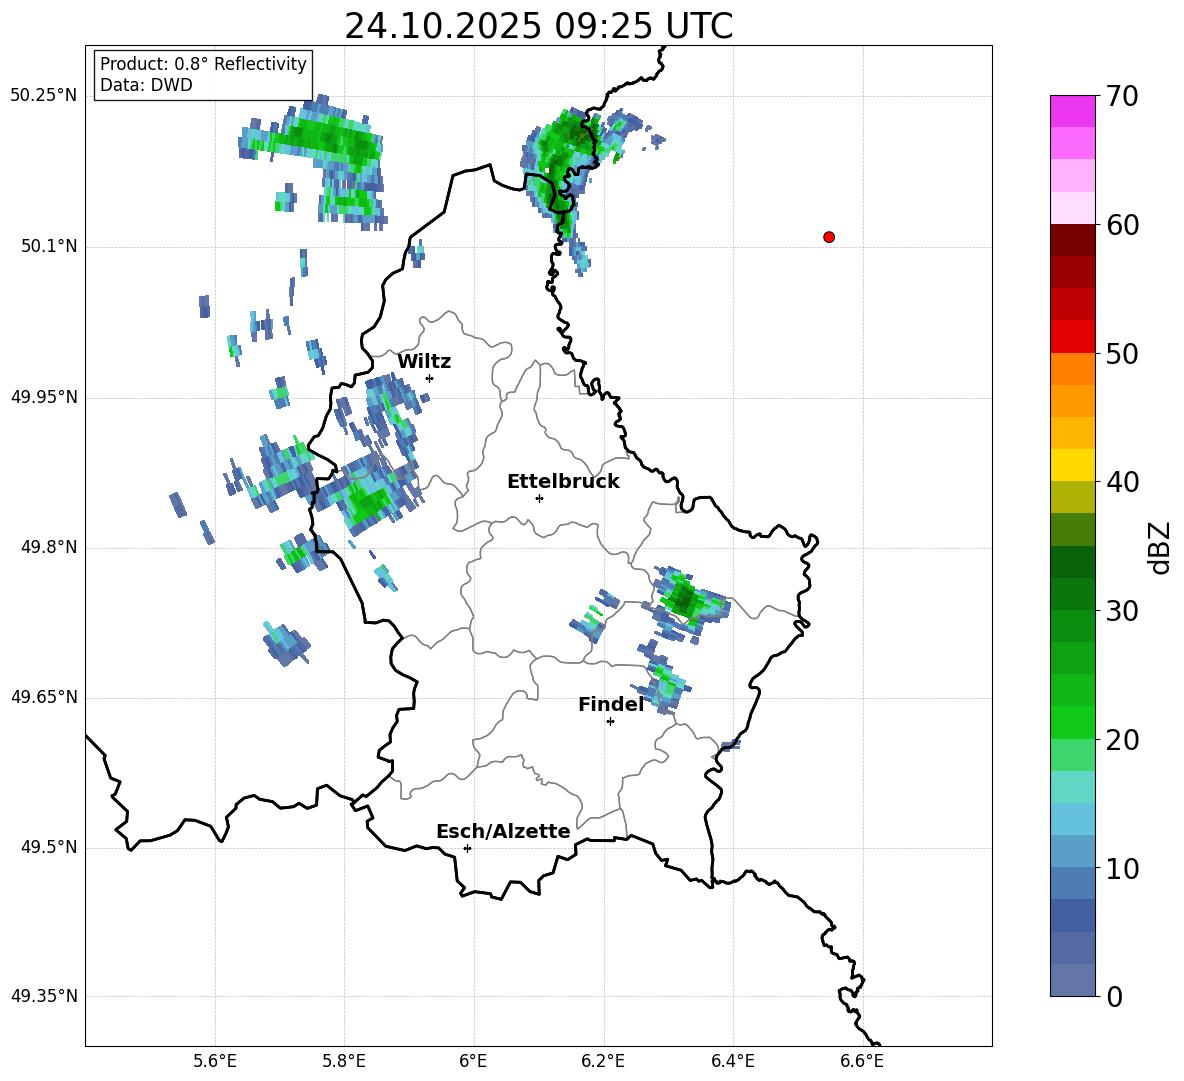1184x1081 pixels.
Task: Click the 49.5°N latitude label
Action: 49,847
